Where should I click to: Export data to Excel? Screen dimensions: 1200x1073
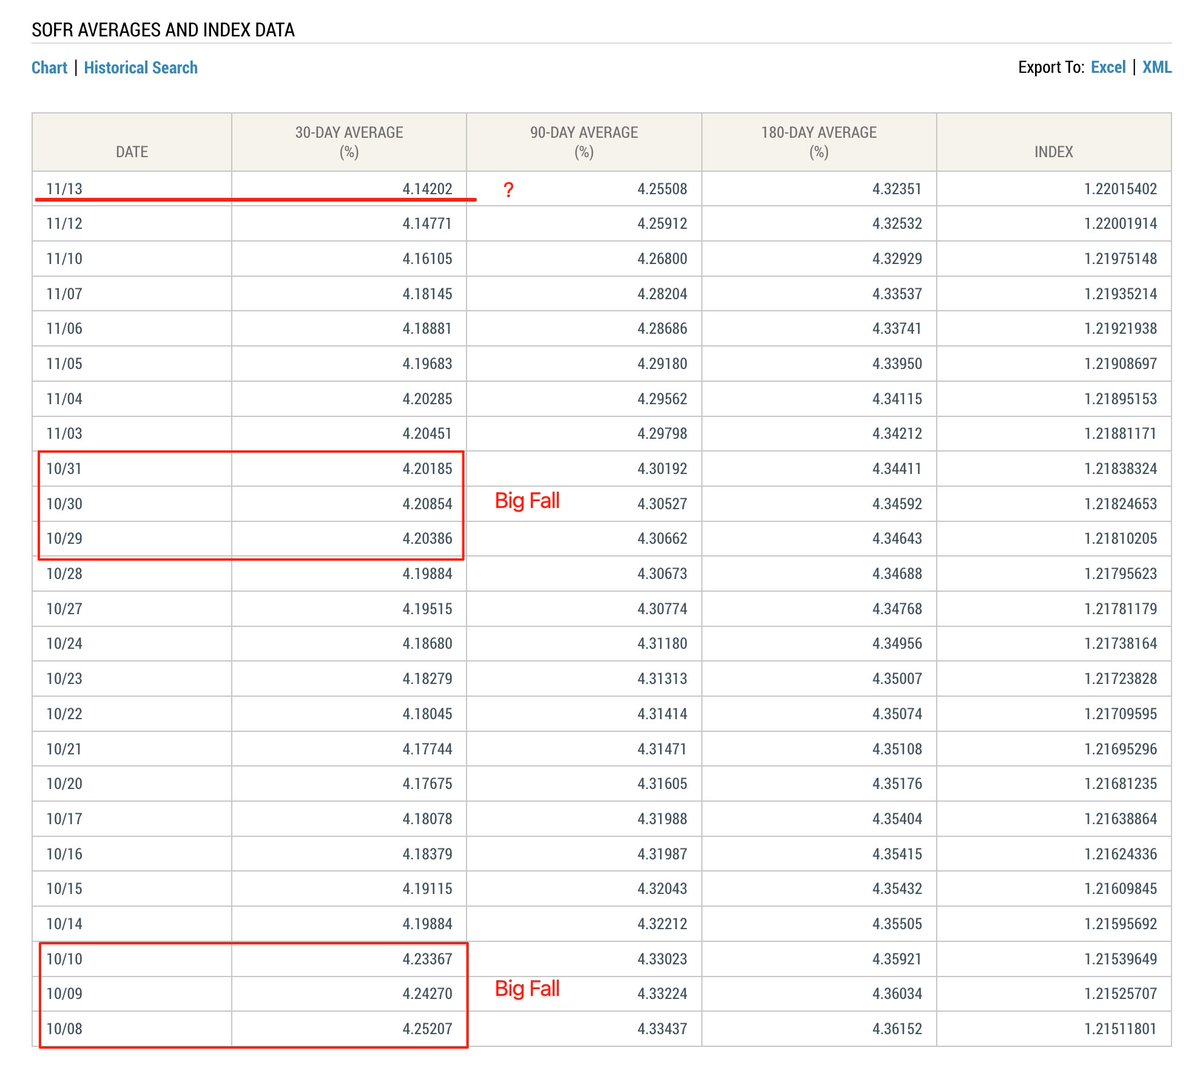1108,67
